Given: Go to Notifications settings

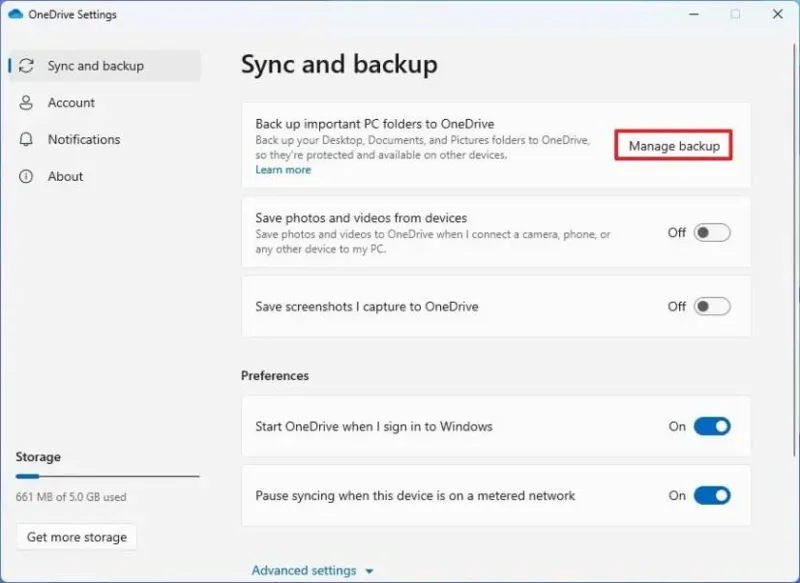Looking at the screenshot, I should (x=105, y=139).
